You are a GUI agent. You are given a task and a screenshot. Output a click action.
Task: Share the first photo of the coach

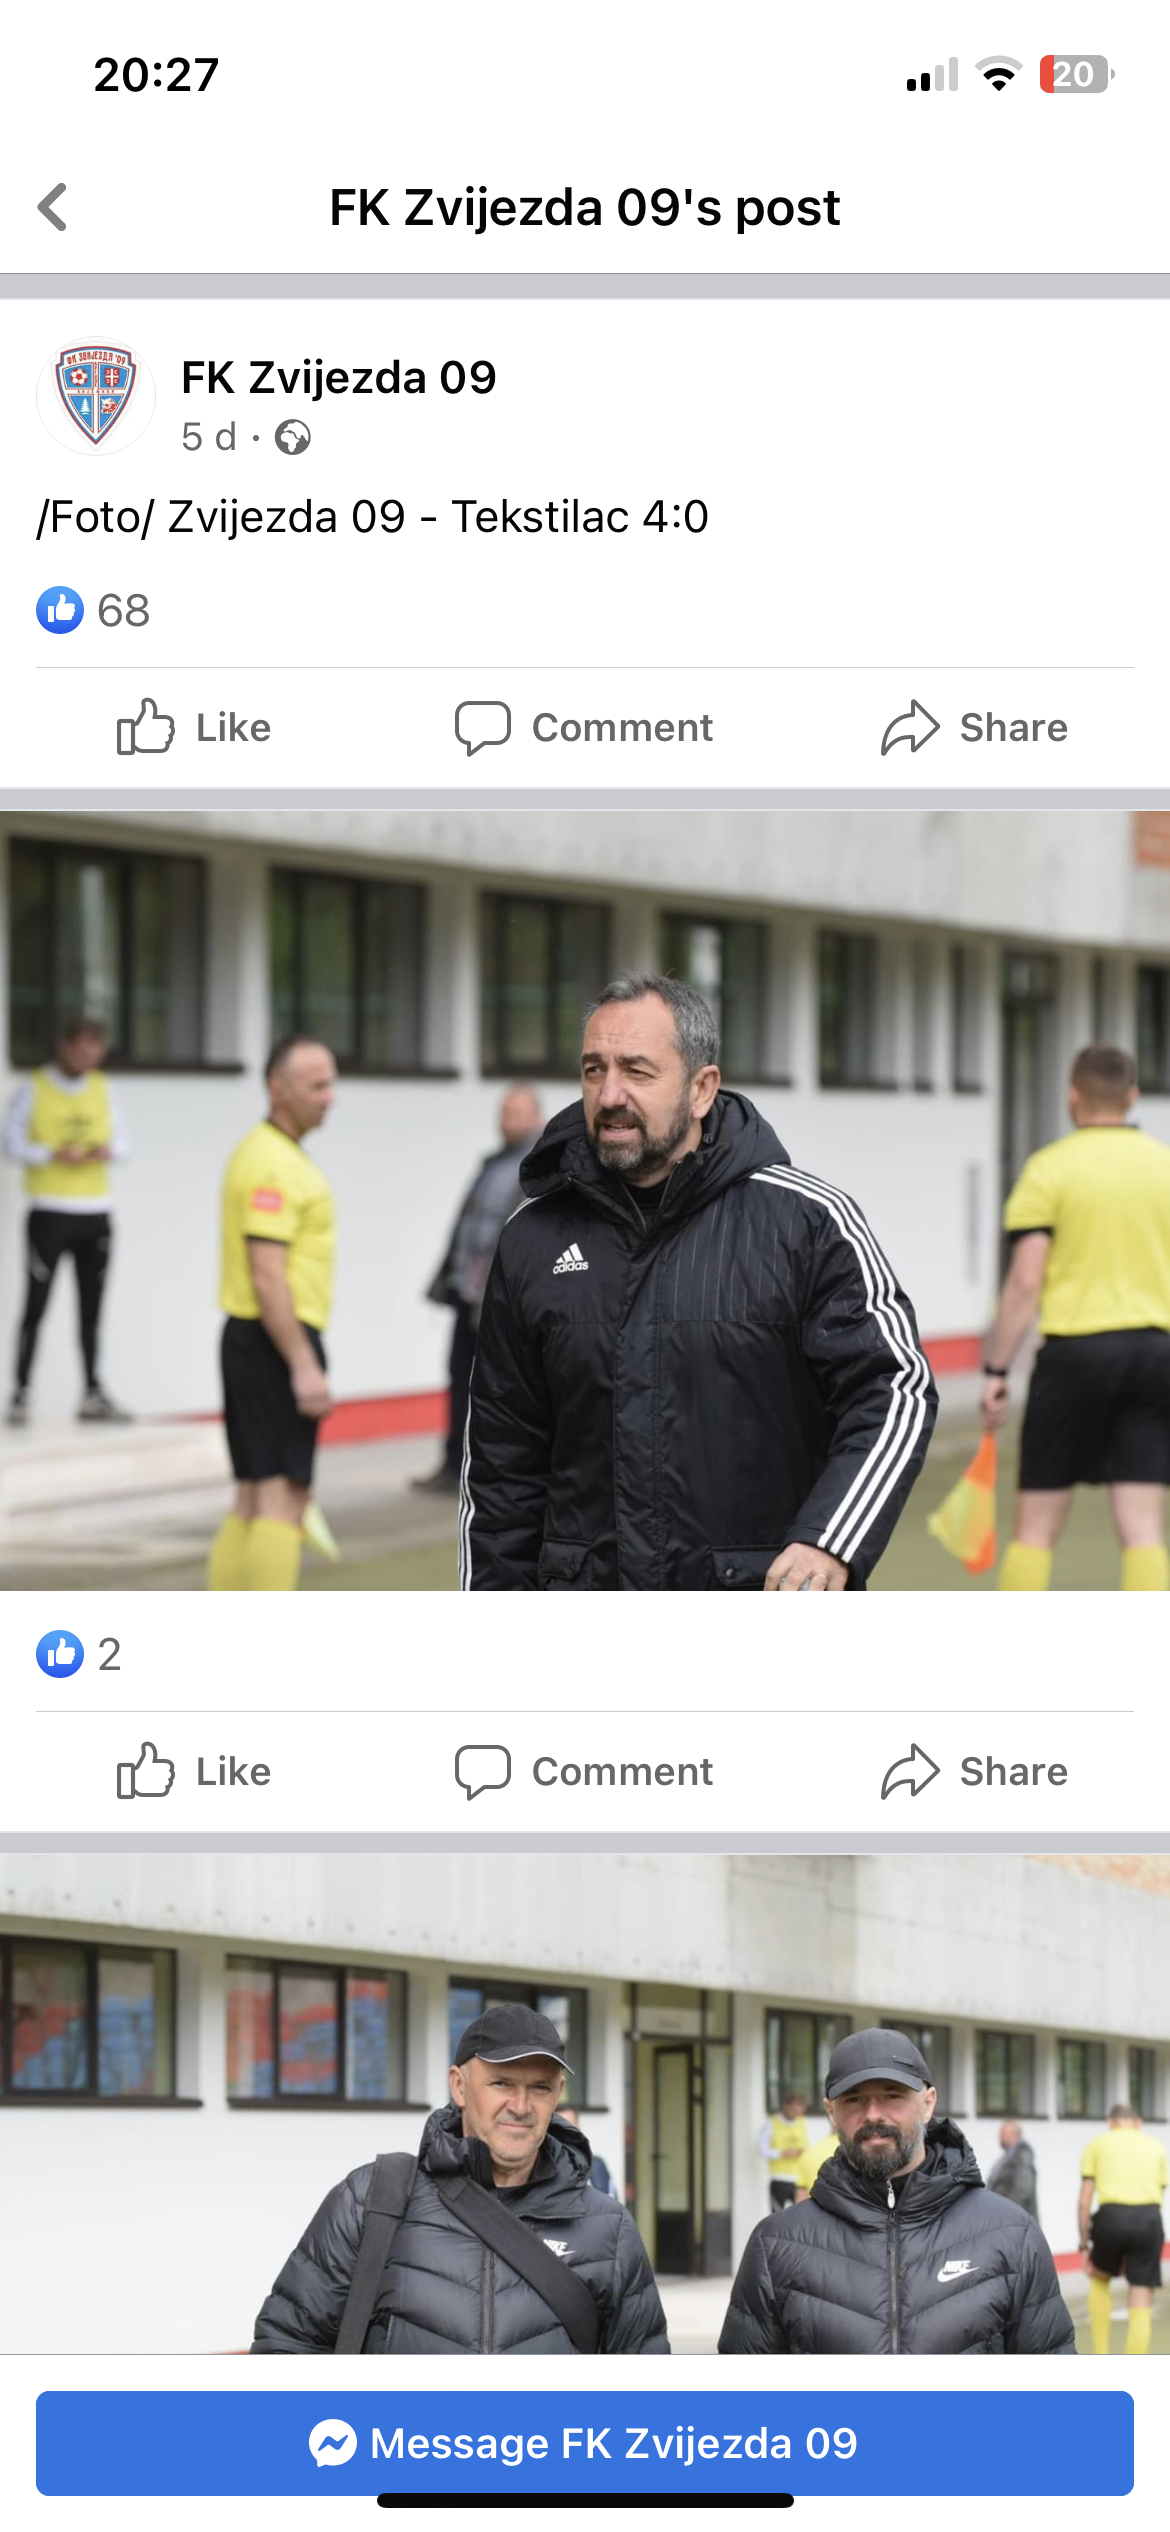click(x=974, y=1771)
